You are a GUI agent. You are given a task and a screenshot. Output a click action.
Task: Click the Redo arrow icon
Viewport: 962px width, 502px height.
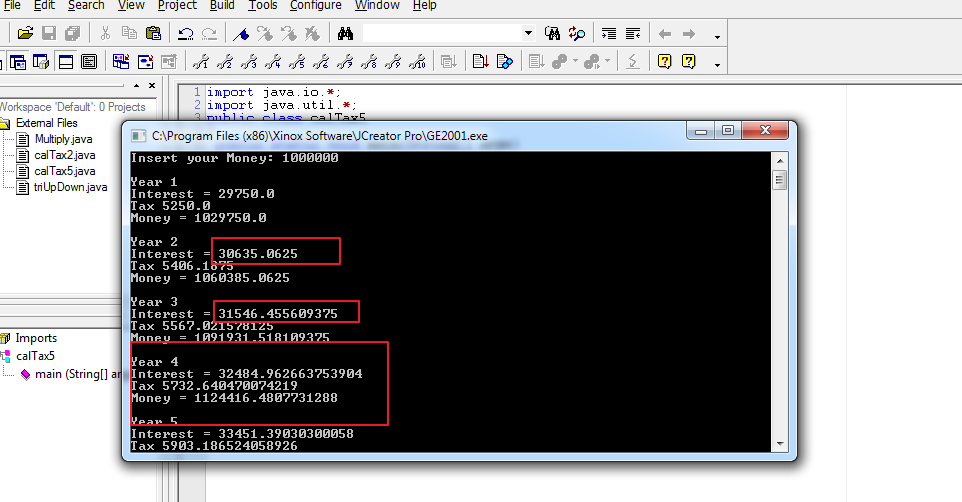(x=209, y=34)
